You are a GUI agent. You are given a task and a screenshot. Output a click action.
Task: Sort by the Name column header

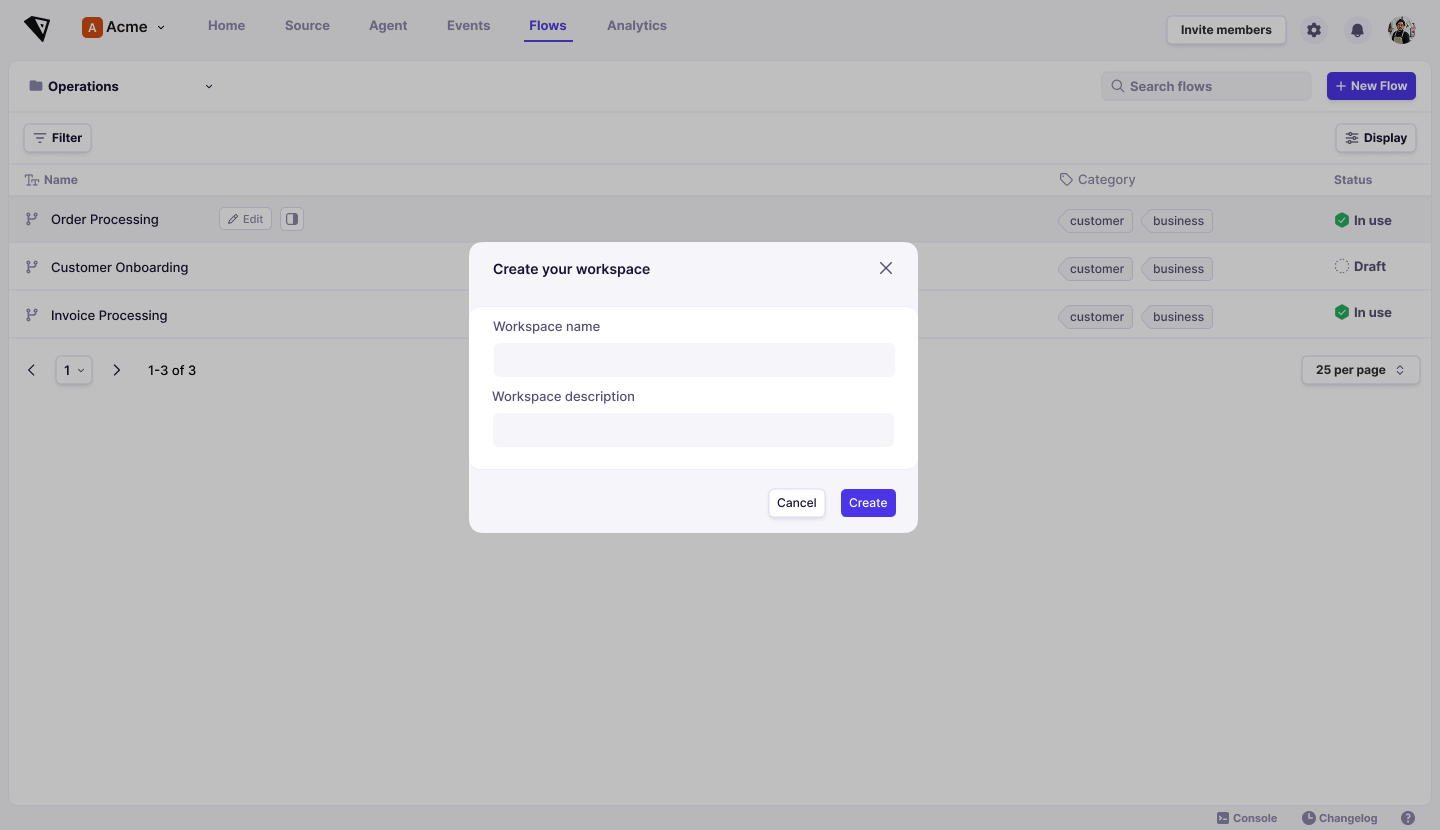click(x=52, y=180)
